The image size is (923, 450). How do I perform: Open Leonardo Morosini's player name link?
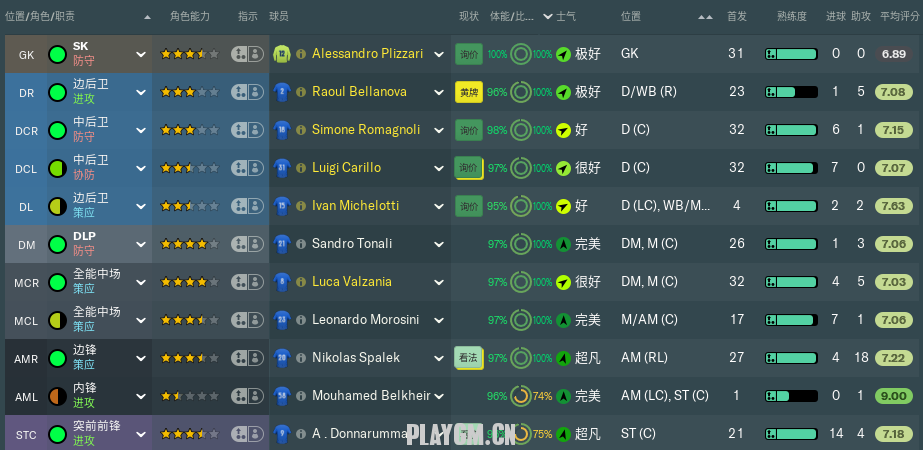[365, 320]
